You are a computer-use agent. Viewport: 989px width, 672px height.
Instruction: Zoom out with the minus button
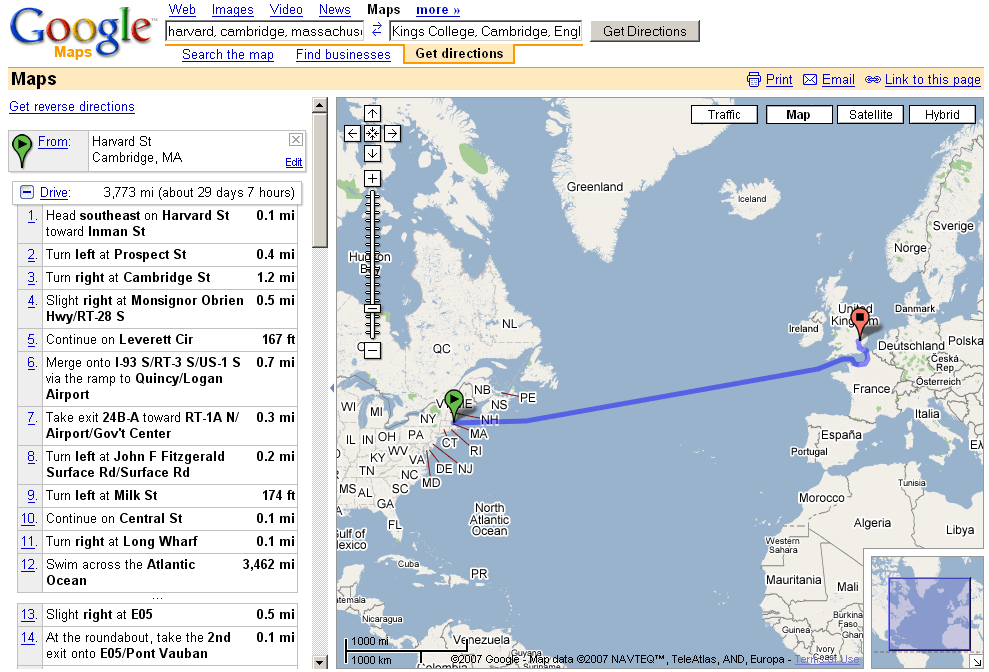pyautogui.click(x=373, y=350)
